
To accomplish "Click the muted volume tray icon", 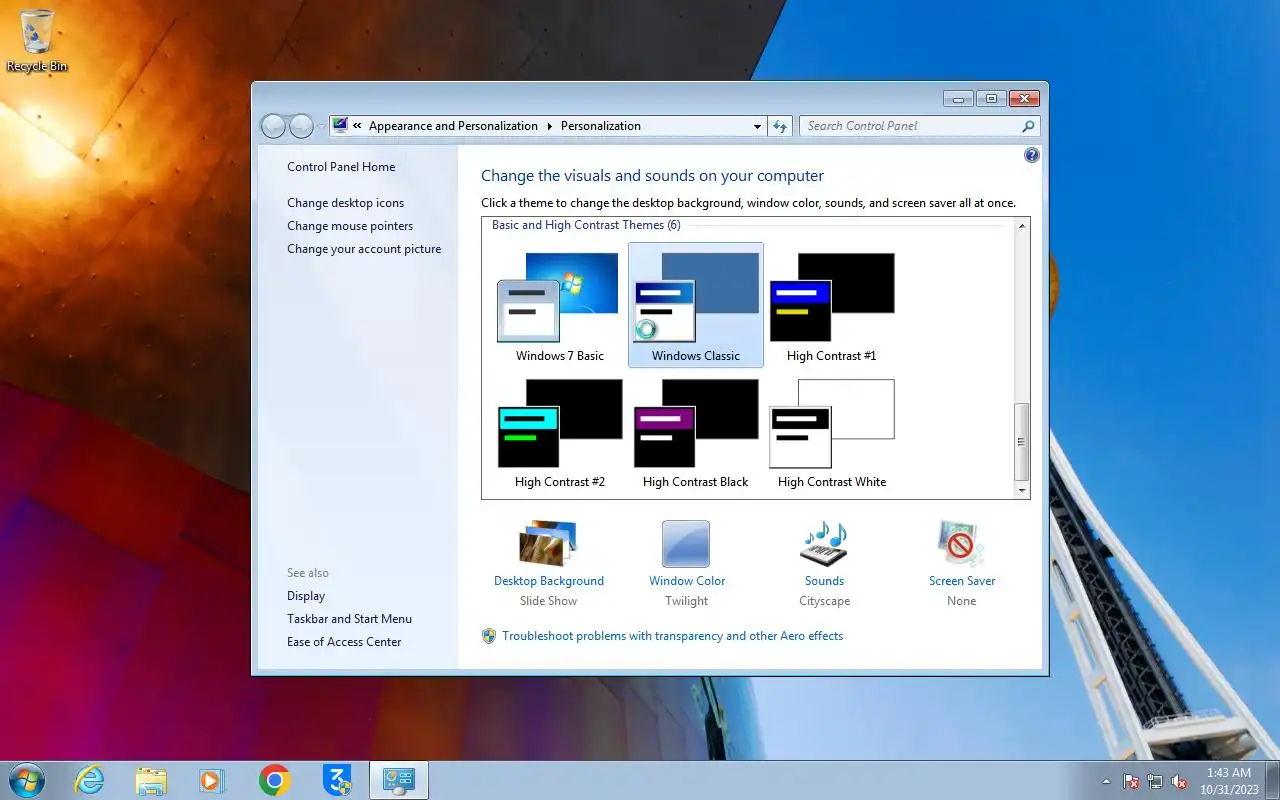I will pos(1179,781).
